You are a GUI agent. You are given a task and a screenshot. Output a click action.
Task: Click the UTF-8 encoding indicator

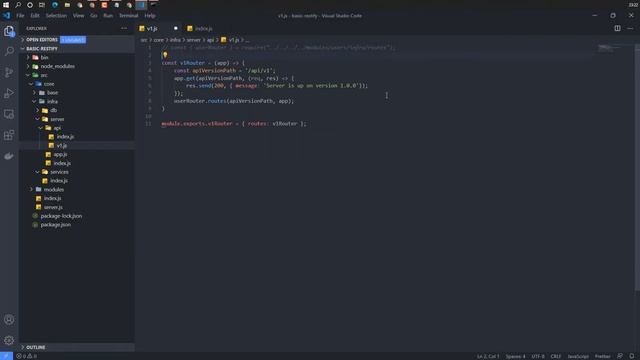tap(538, 356)
